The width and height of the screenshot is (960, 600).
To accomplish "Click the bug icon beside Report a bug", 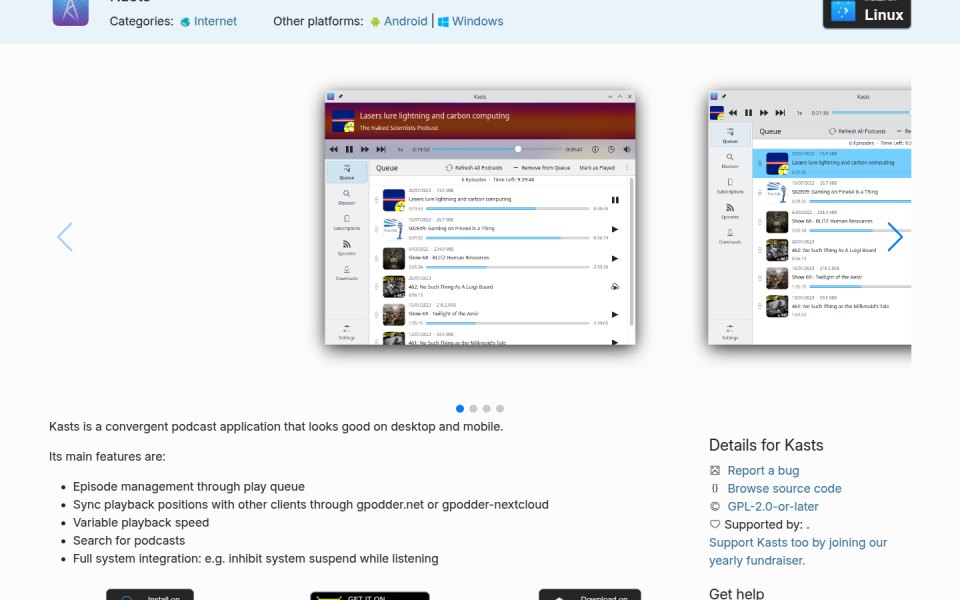I will click(714, 470).
